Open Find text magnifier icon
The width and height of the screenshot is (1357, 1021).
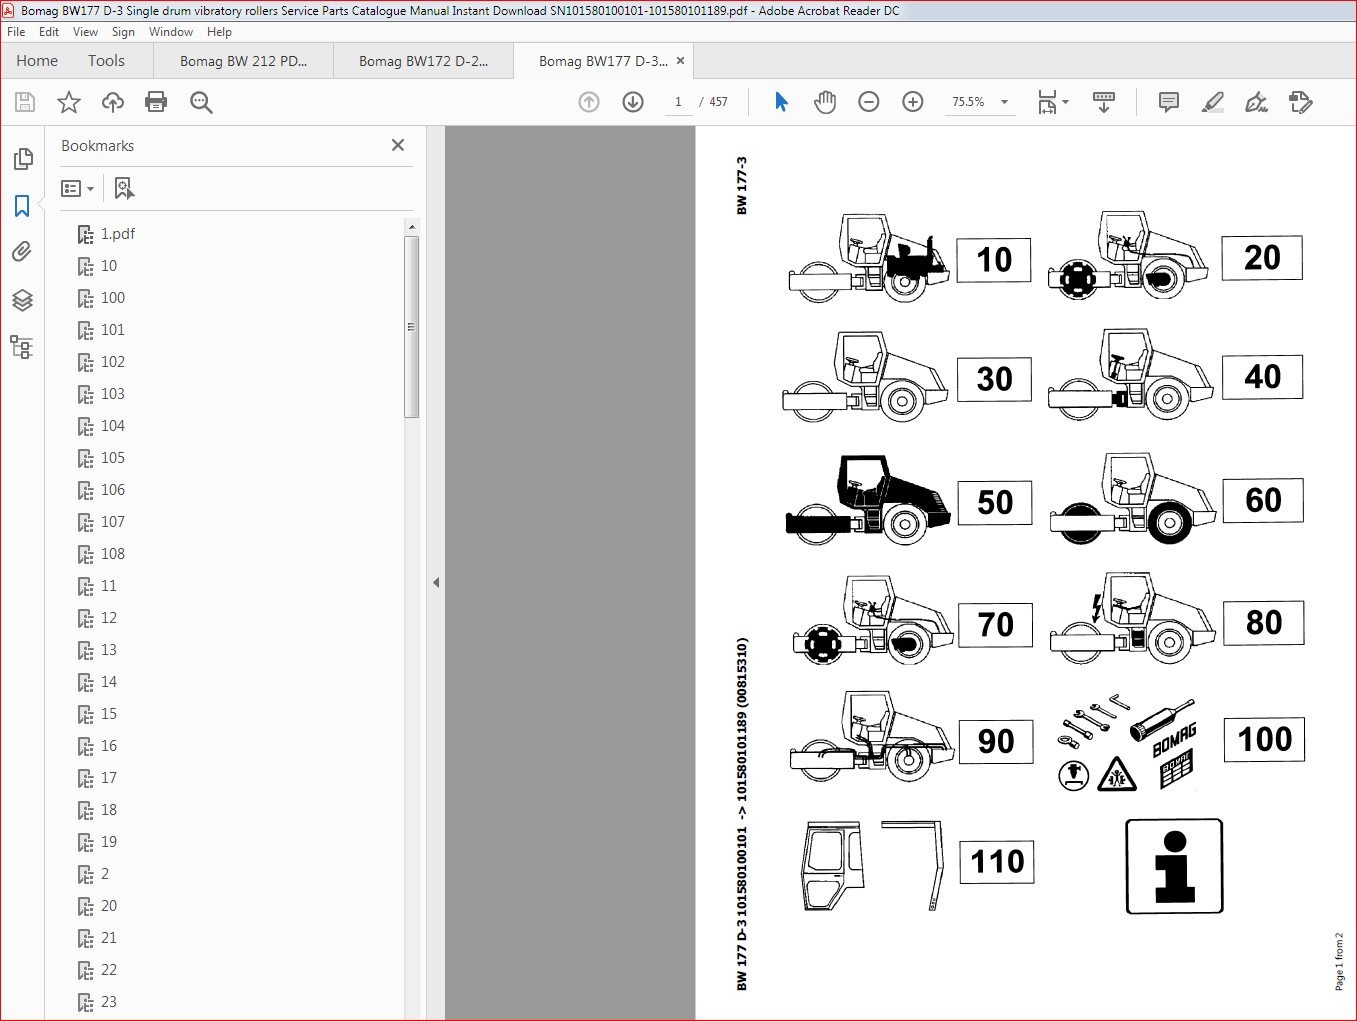click(201, 102)
